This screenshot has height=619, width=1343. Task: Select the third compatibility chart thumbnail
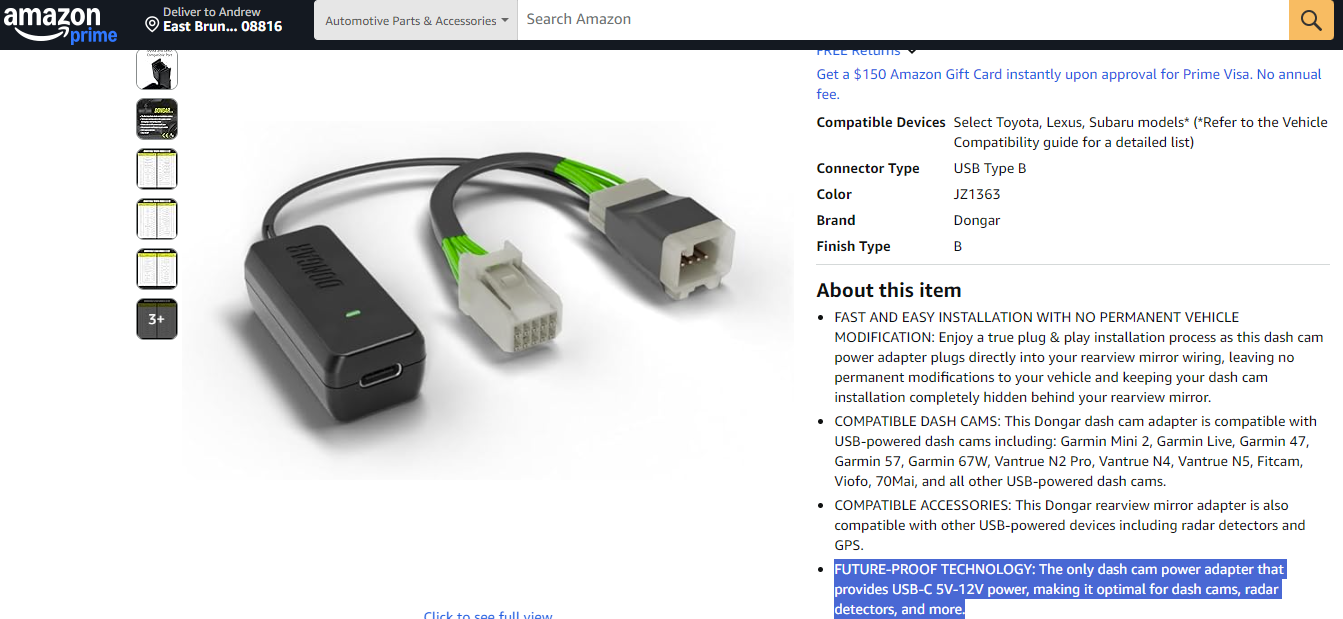click(157, 169)
